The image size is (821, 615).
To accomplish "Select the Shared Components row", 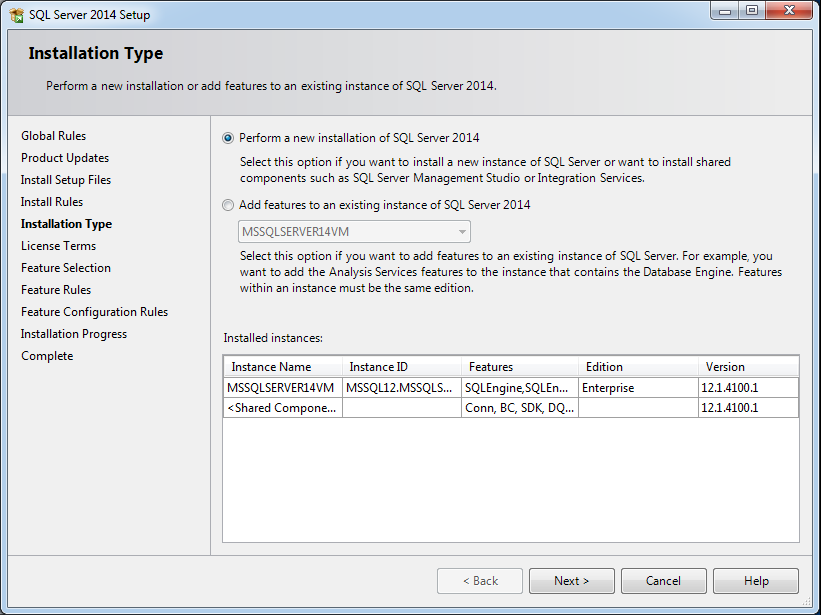I will [x=283, y=408].
